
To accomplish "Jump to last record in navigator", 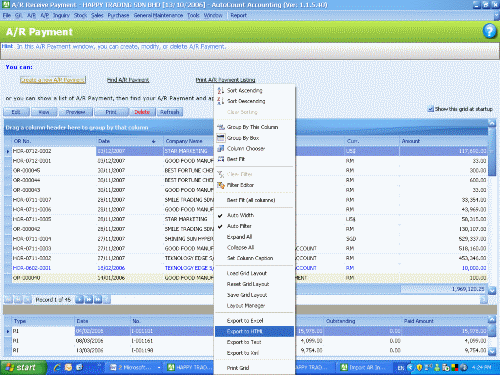I will click(x=97, y=300).
